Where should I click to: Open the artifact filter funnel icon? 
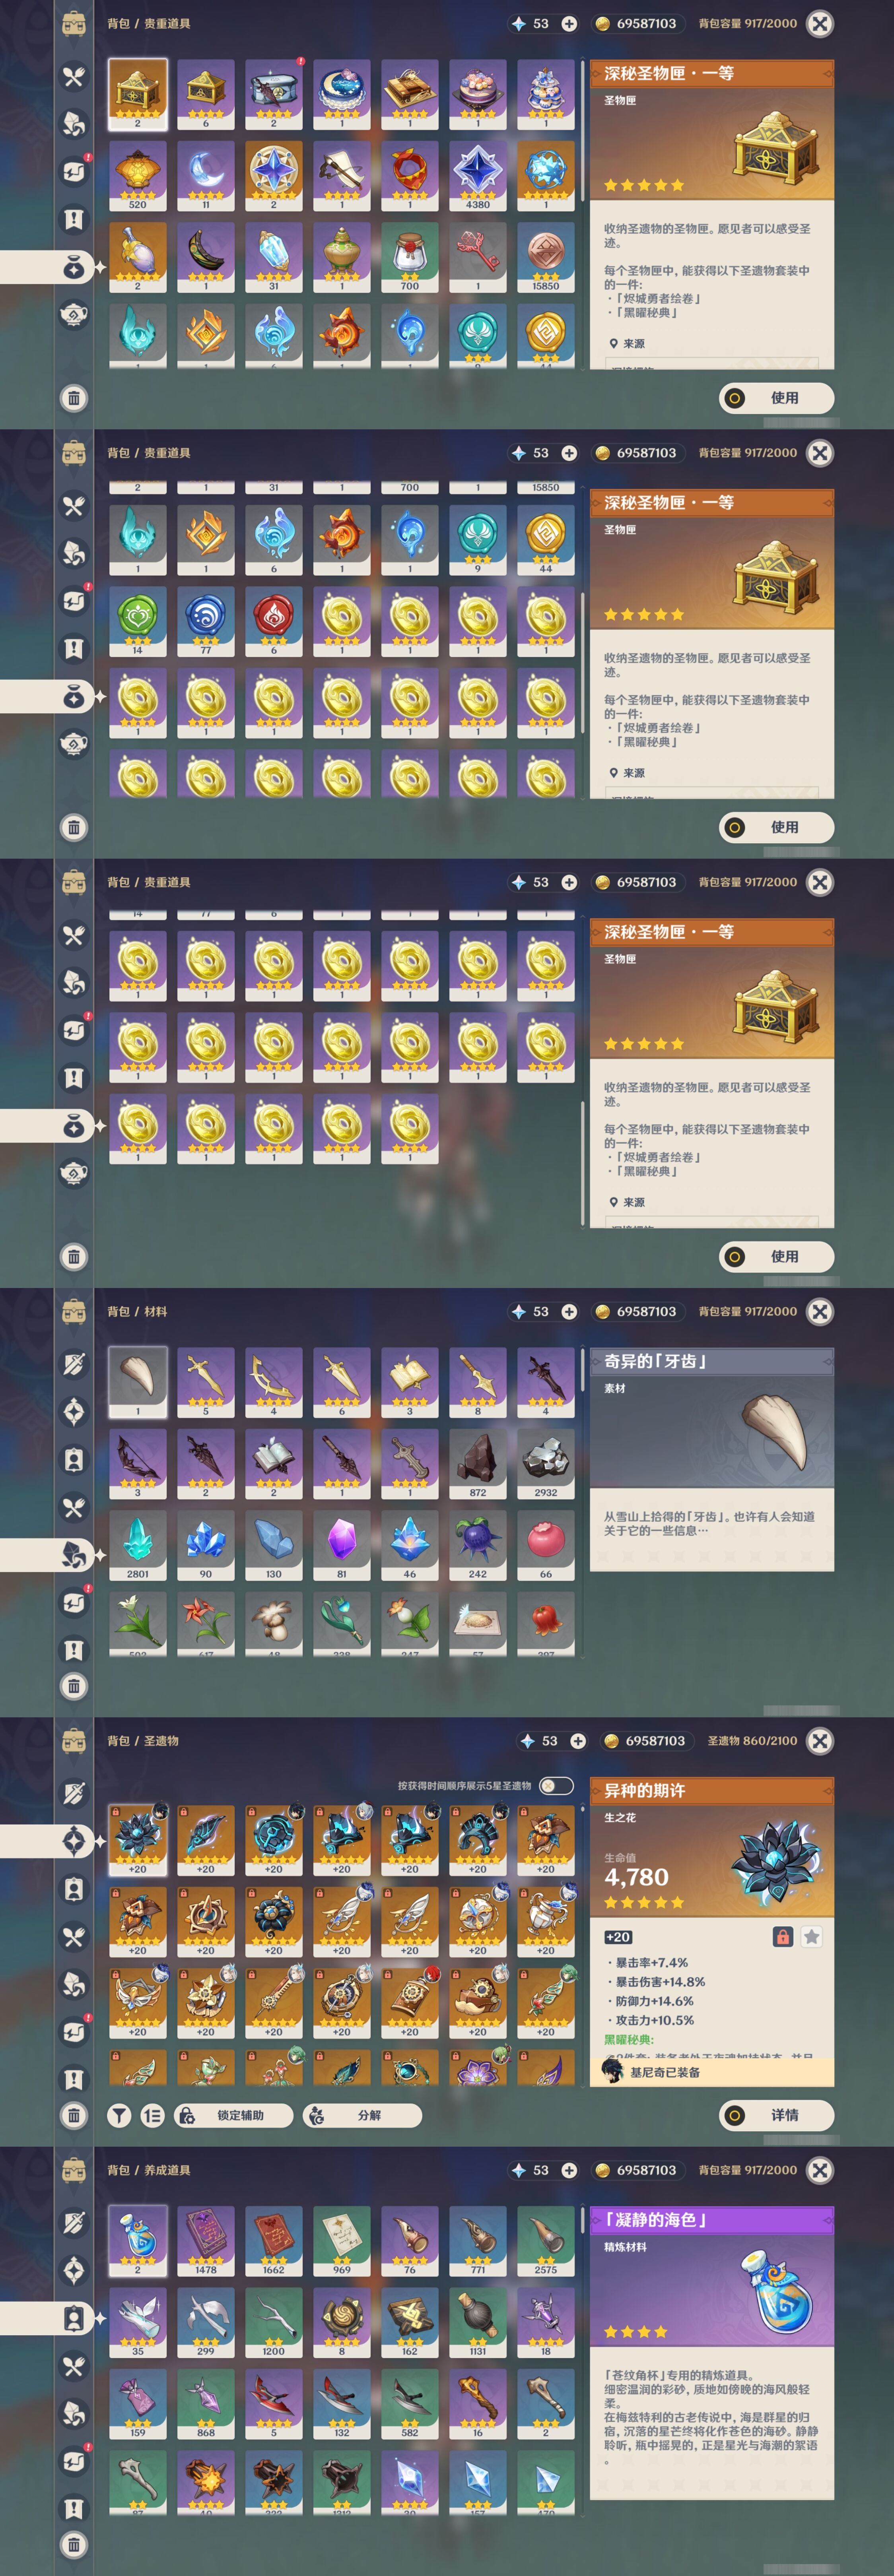tap(119, 2115)
